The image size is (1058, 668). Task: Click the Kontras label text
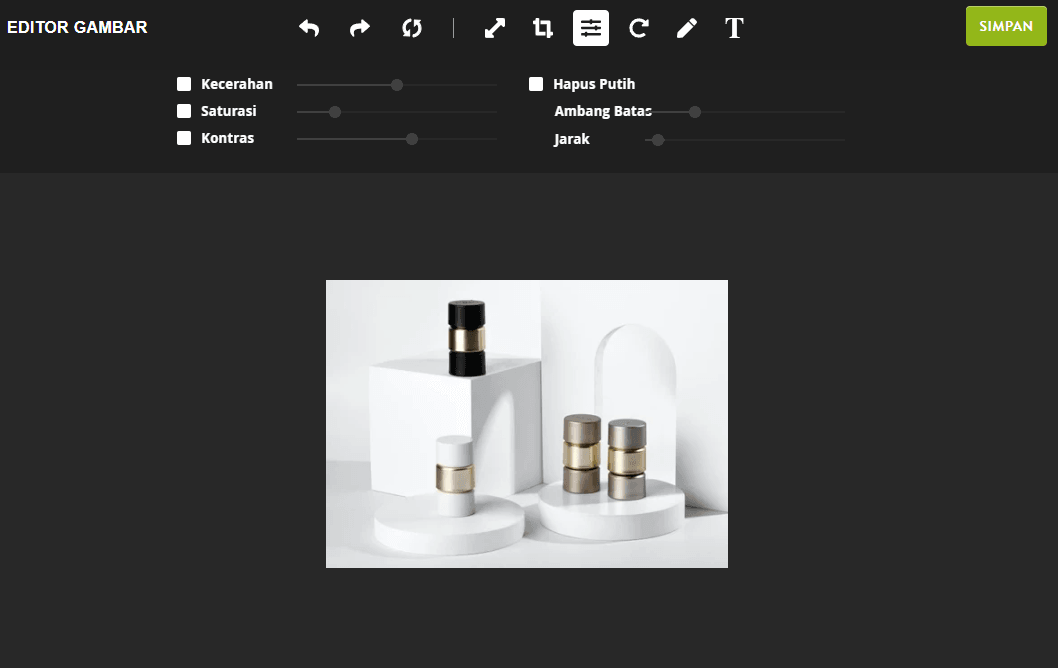coord(227,138)
